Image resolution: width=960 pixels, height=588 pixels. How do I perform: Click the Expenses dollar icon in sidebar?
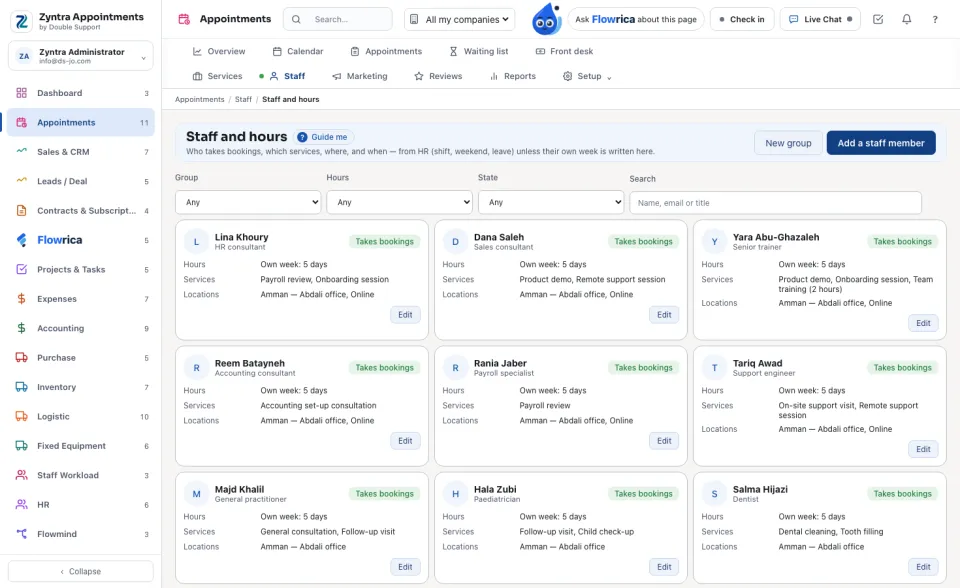click(x=21, y=299)
